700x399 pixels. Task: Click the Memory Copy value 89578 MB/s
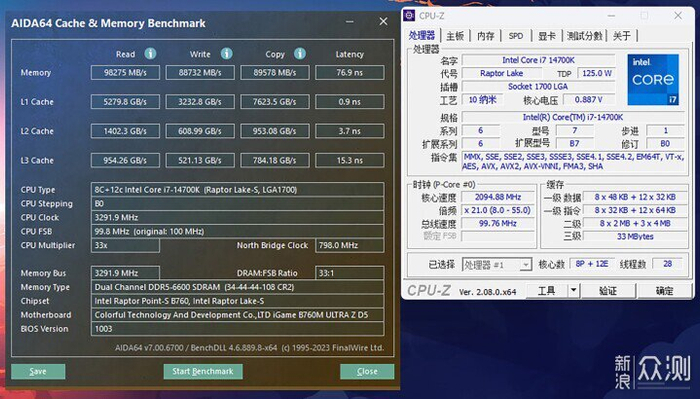(x=275, y=72)
